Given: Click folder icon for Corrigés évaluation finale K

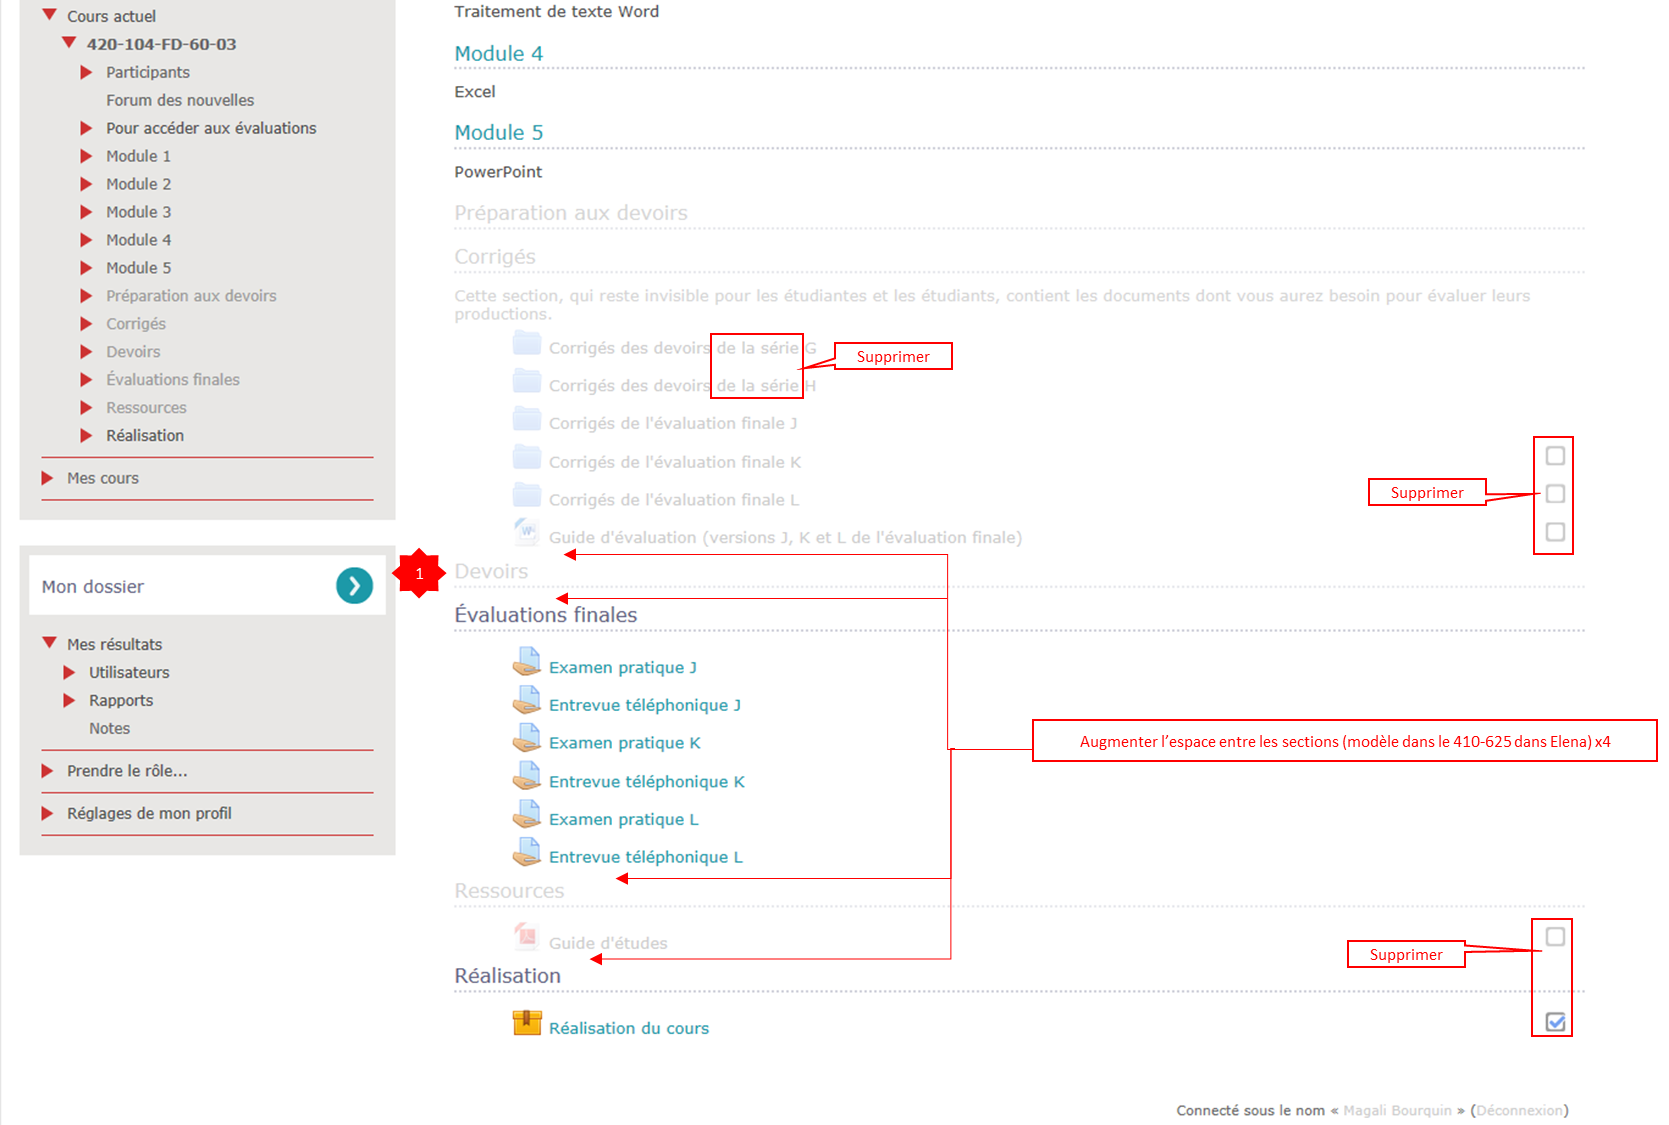Looking at the screenshot, I should (x=527, y=458).
